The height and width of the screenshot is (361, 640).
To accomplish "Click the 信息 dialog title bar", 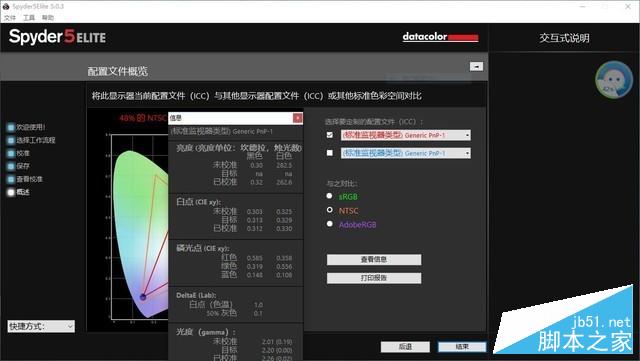I will point(231,118).
